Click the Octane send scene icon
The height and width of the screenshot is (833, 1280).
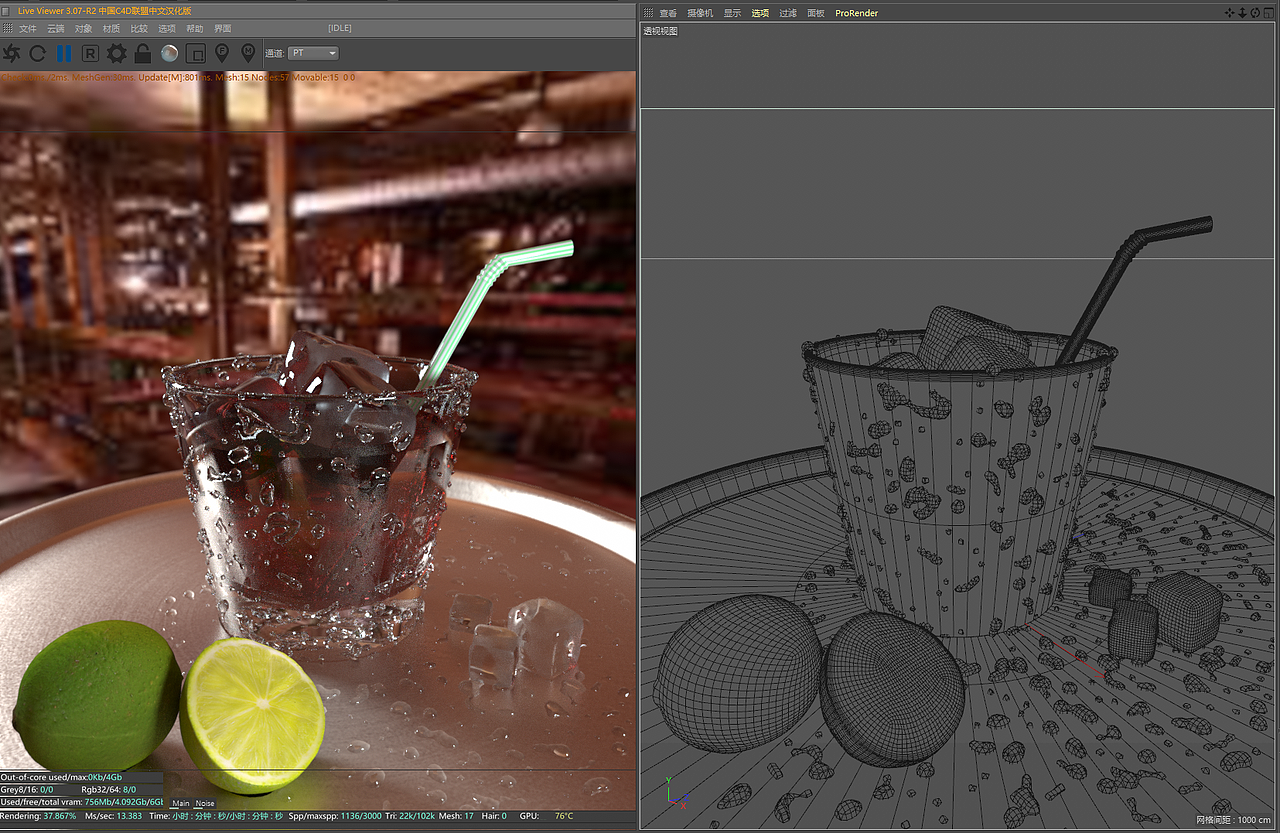12,53
